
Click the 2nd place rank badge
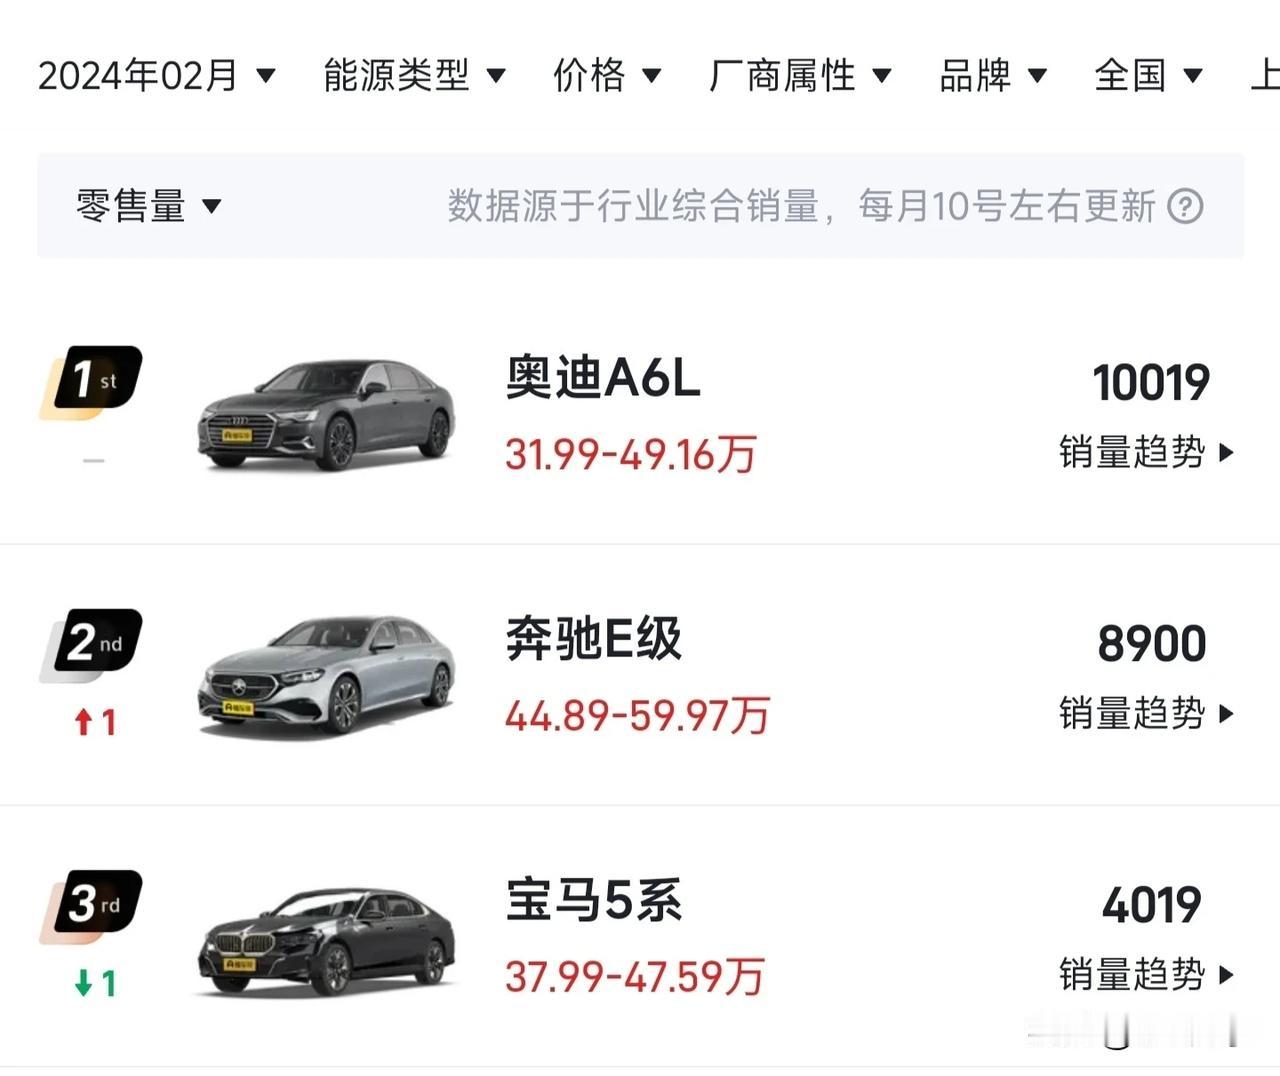[93, 643]
